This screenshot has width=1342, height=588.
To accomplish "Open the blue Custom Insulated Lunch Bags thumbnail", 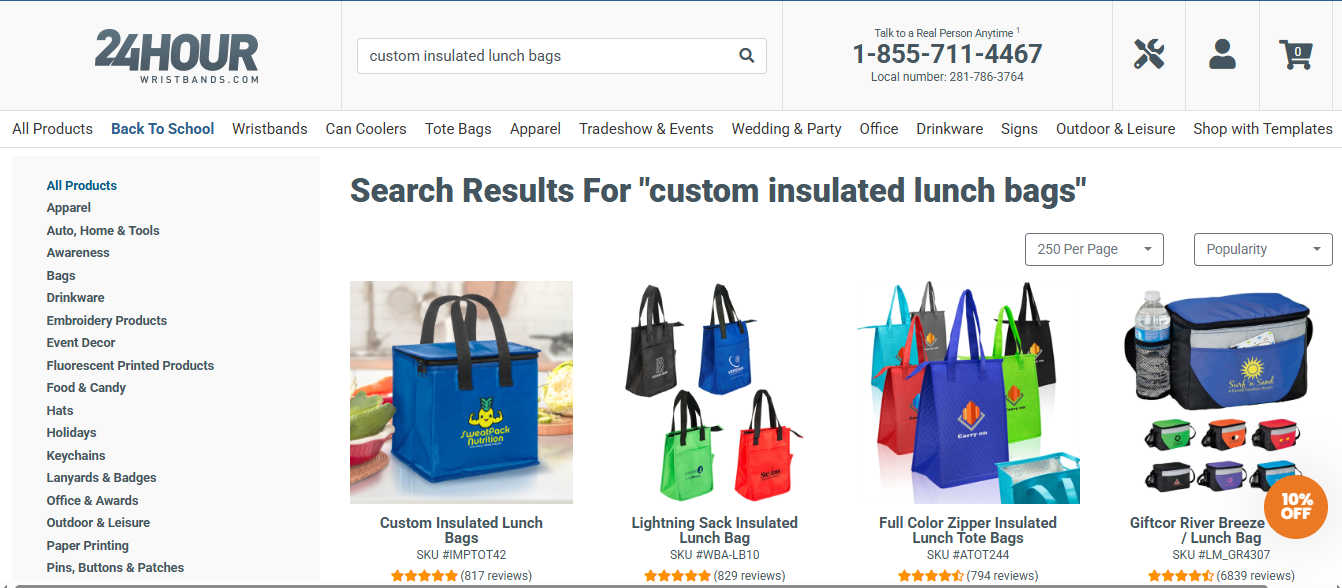I will click(x=461, y=392).
